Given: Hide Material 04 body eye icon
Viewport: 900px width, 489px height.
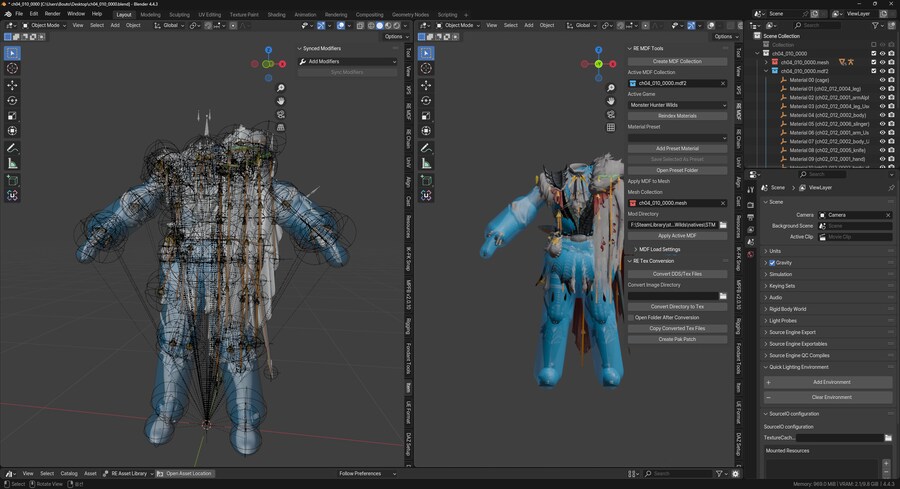Looking at the screenshot, I should click(x=882, y=115).
